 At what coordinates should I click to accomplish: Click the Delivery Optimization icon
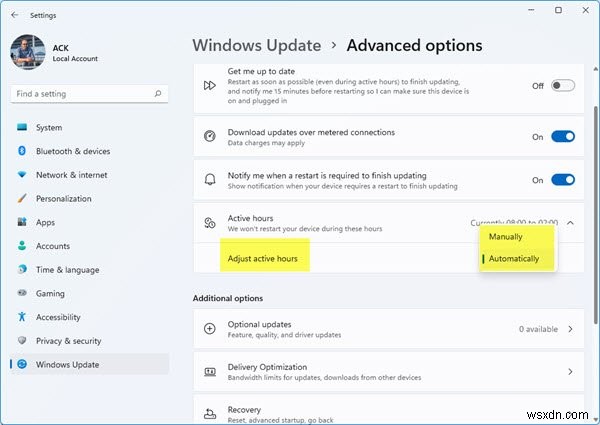click(x=210, y=371)
